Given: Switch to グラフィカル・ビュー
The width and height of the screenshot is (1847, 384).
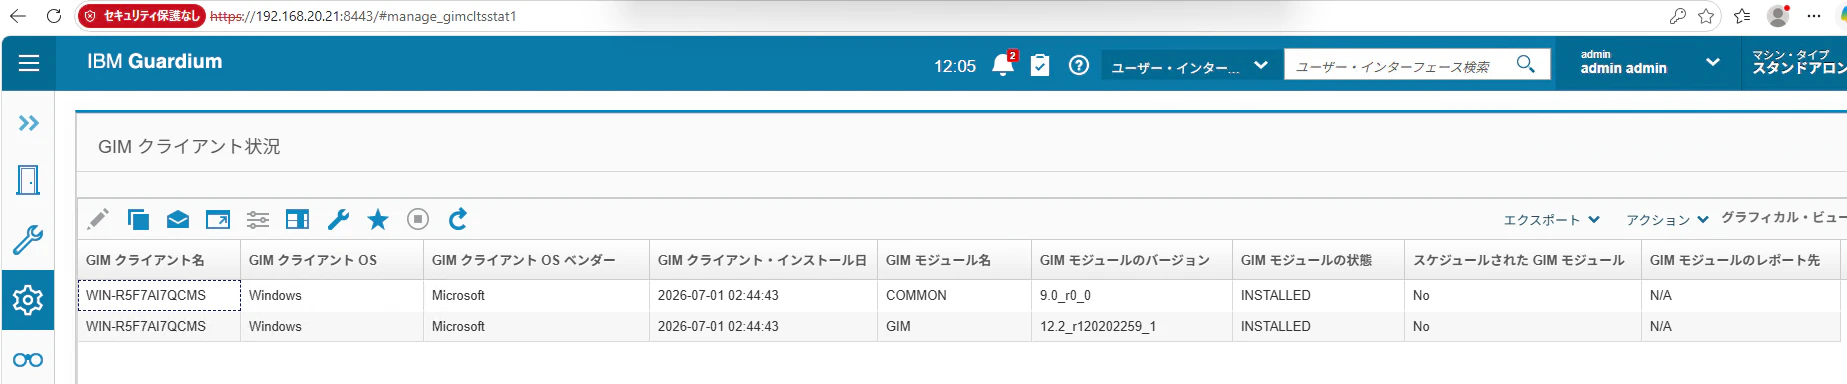Looking at the screenshot, I should (1783, 217).
